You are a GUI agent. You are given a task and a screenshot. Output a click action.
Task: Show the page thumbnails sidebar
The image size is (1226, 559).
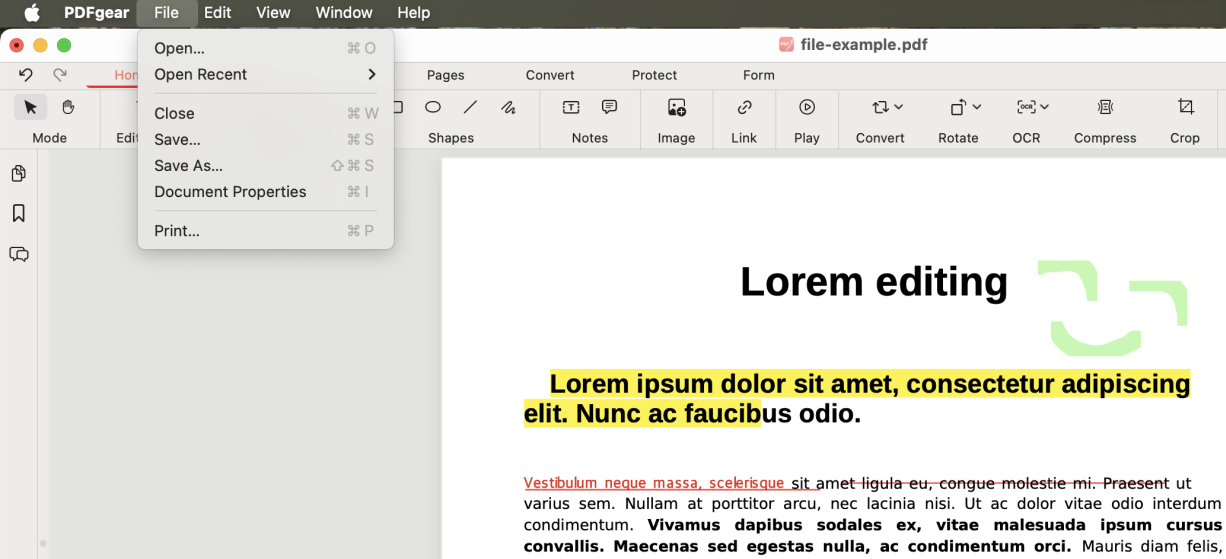18,174
